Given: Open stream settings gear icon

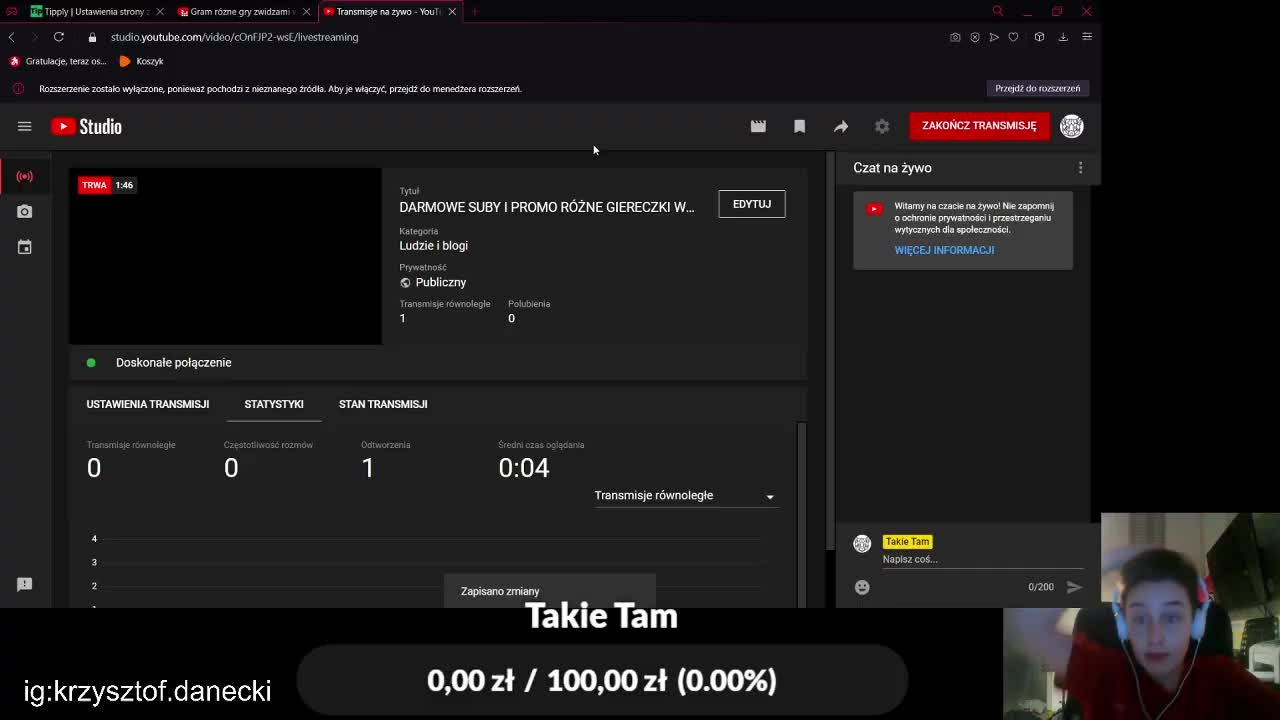Looking at the screenshot, I should pos(882,126).
